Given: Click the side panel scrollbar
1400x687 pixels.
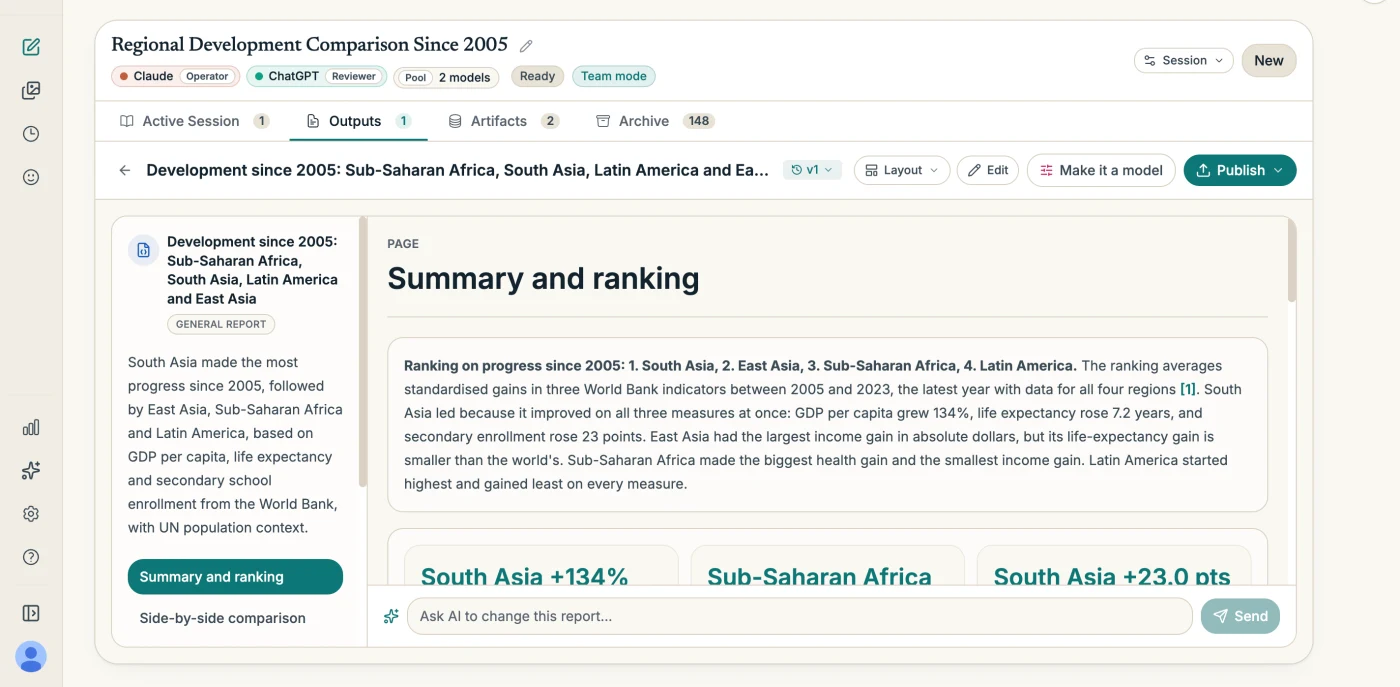Looking at the screenshot, I should tap(363, 352).
